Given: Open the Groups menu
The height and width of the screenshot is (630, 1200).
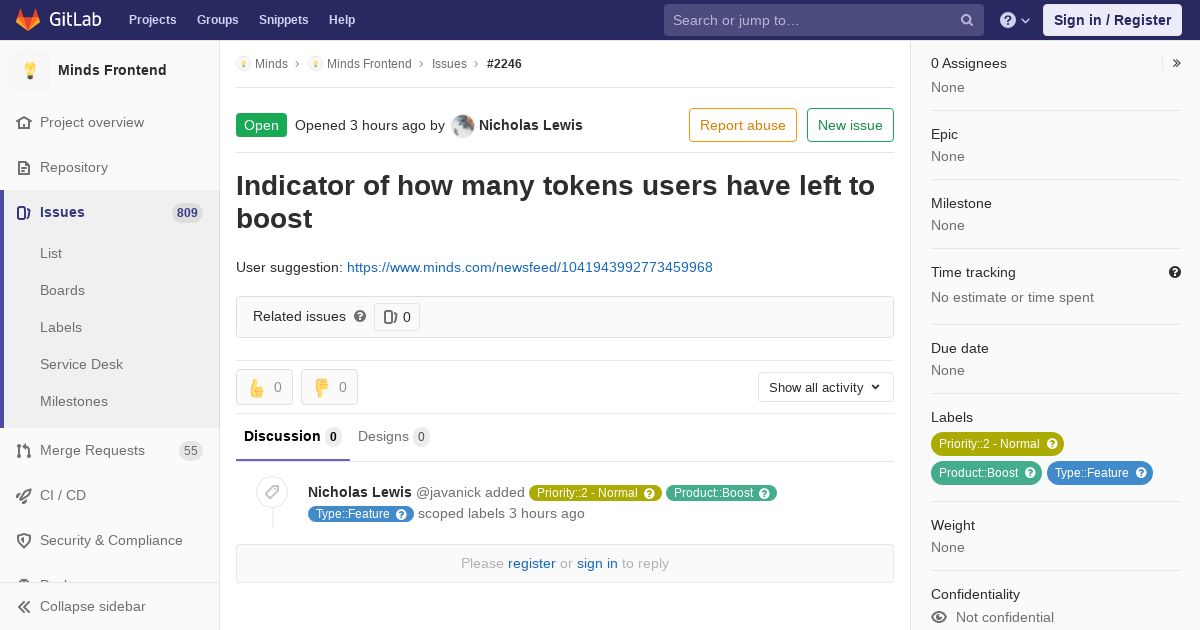Looking at the screenshot, I should pos(217,20).
